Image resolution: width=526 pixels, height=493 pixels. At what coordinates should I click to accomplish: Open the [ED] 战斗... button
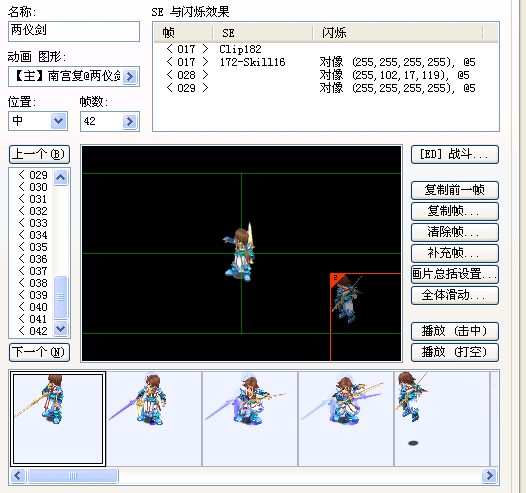tap(455, 154)
